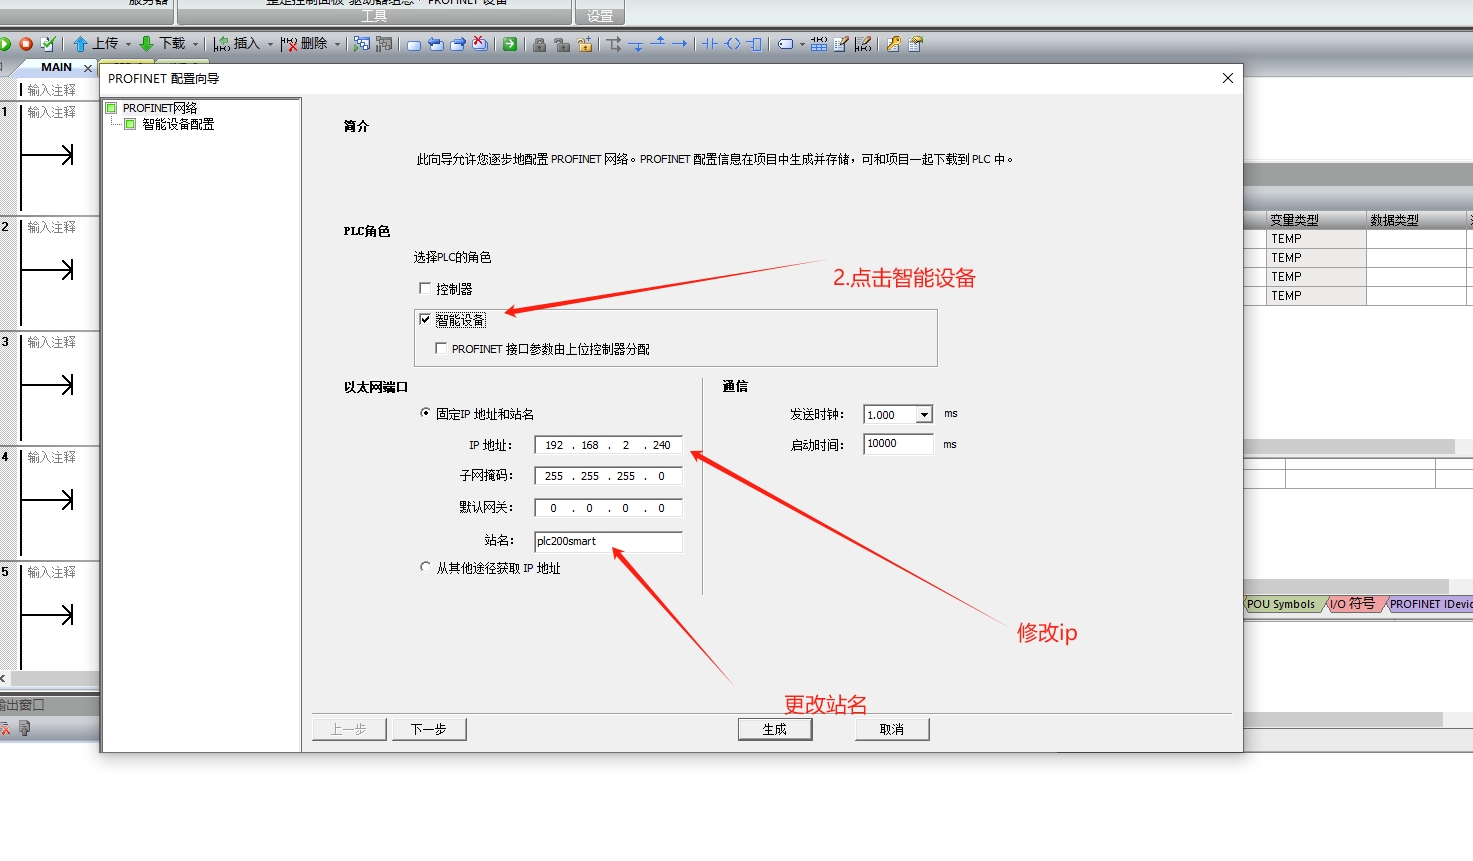The width and height of the screenshot is (1473, 861).
Task: Click the Delete (删除) toolbar icon
Action: [x=289, y=44]
